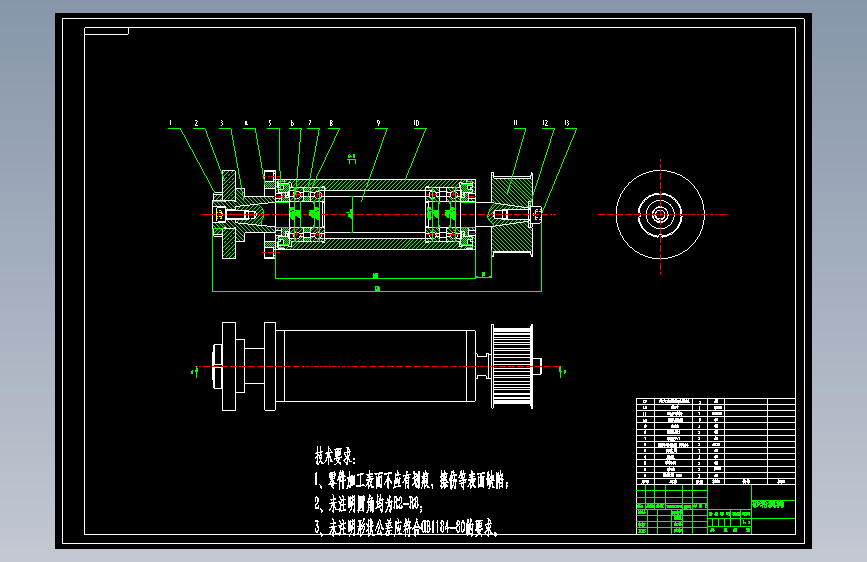The width and height of the screenshot is (867, 562).
Task: Select part balloon number 6
Action: click(292, 123)
